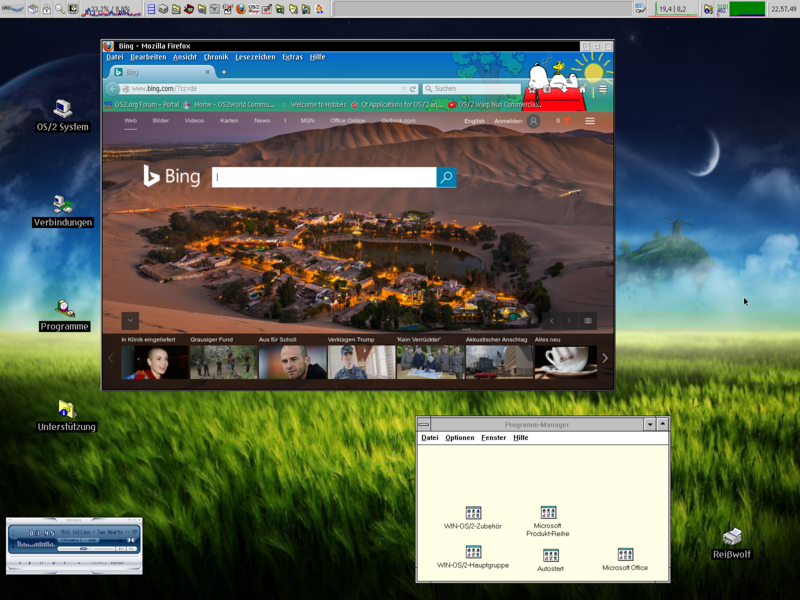Open the Bing hamburger menu icon

[x=590, y=121]
